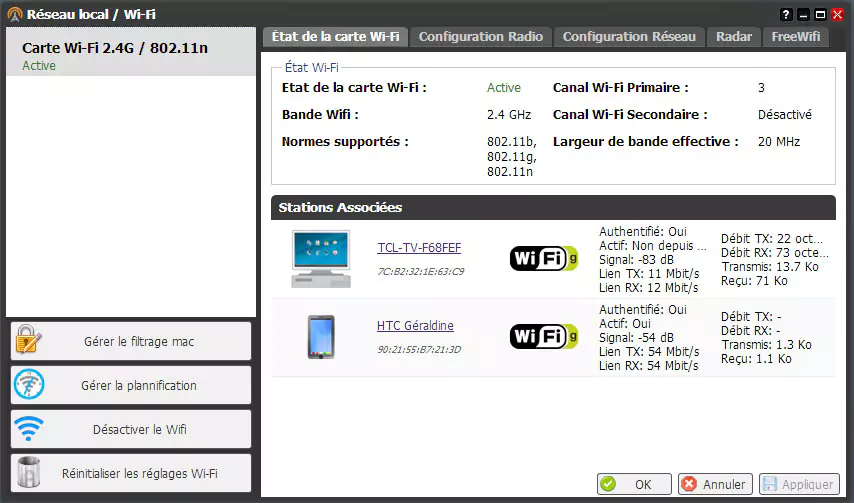Open the Configuration Radio tab
Screen dimensions: 854x503
pos(480,36)
